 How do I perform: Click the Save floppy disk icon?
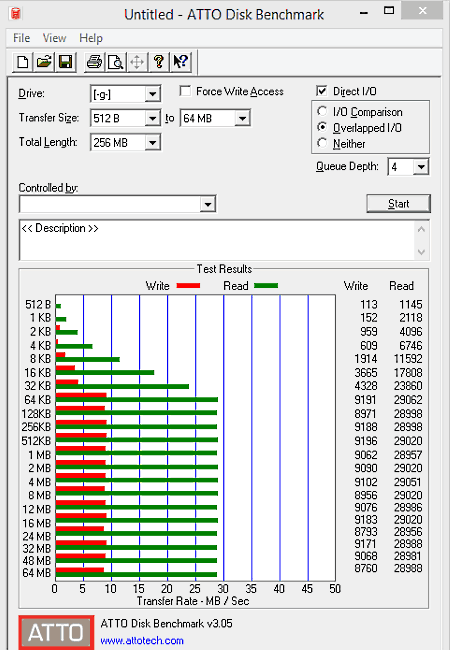[x=65, y=62]
